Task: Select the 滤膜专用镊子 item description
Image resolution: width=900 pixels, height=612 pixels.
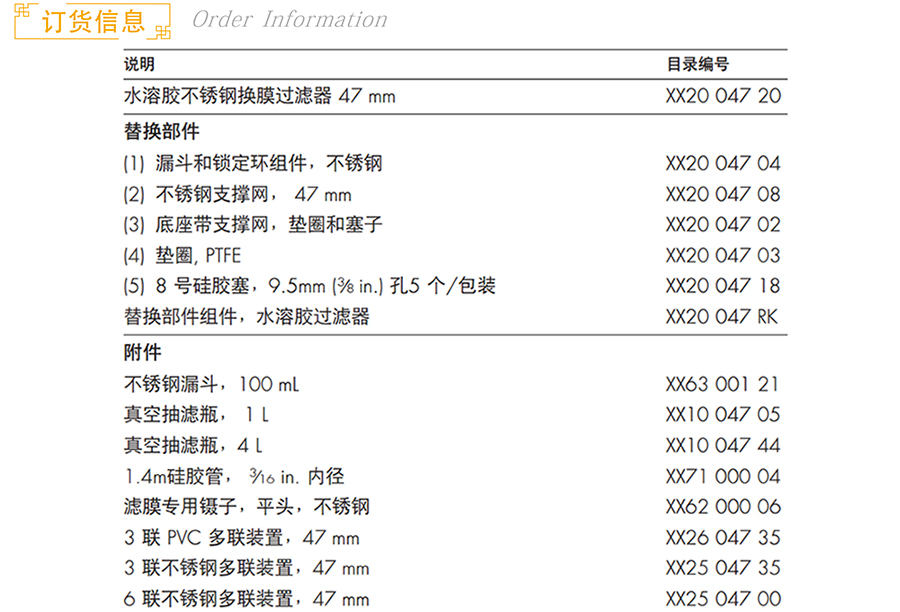Action: coord(246,507)
